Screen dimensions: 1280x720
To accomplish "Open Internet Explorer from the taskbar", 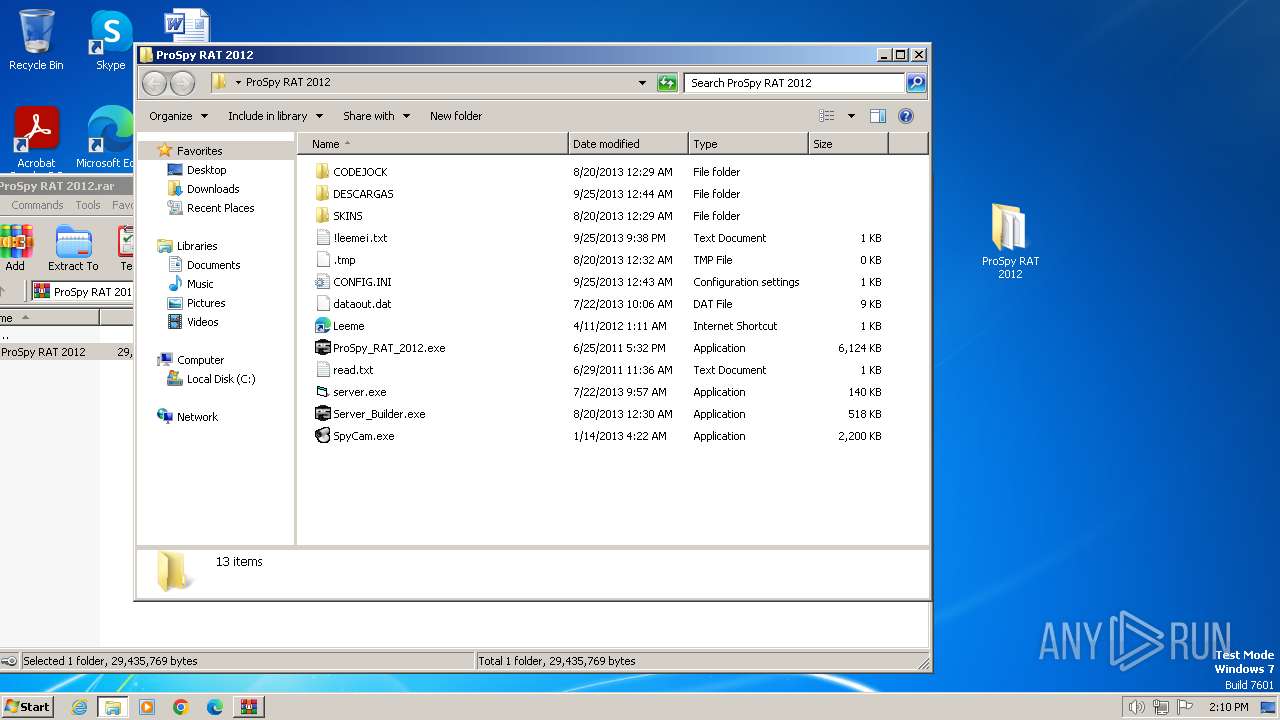I will [x=80, y=707].
